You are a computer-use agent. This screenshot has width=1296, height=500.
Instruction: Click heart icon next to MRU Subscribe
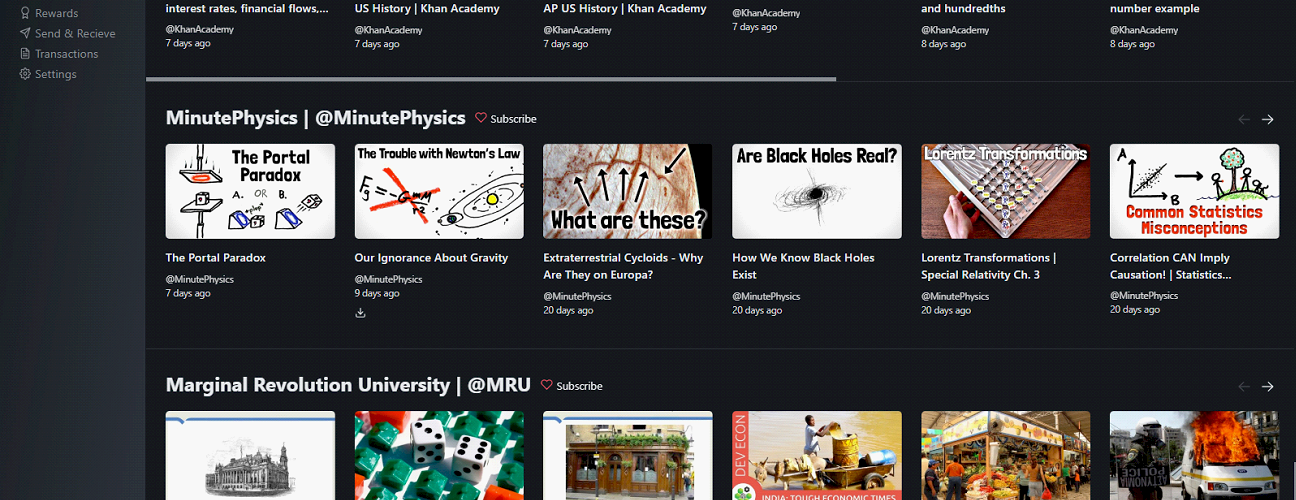547,385
